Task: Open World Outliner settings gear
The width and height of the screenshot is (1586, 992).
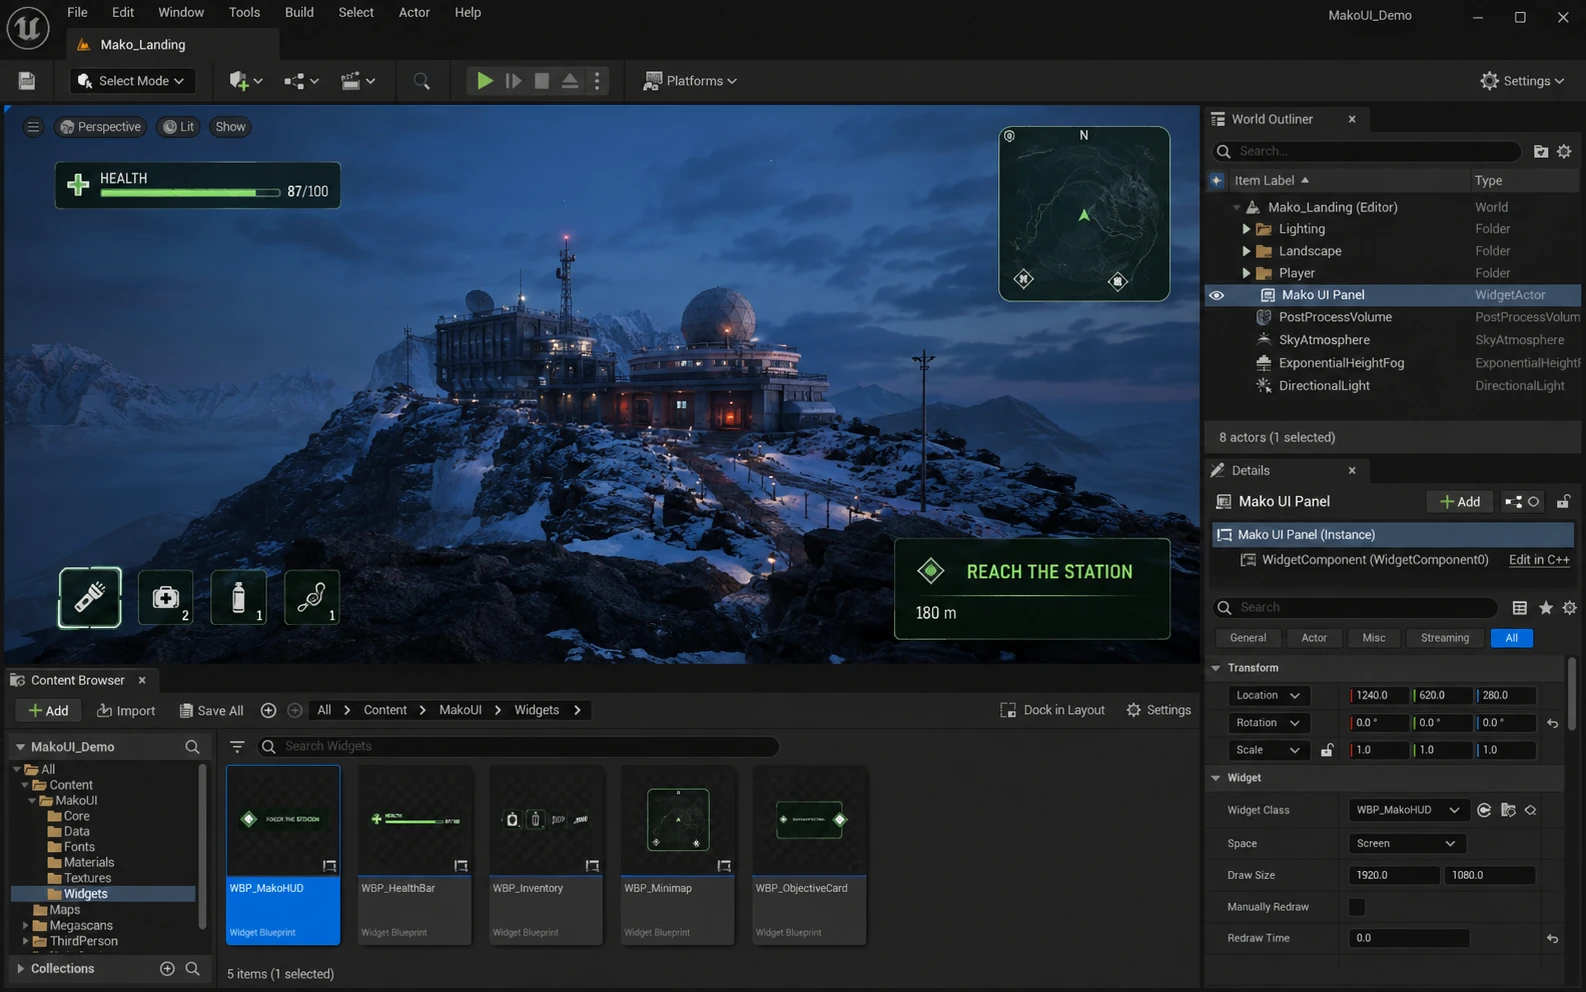Action: (x=1564, y=151)
